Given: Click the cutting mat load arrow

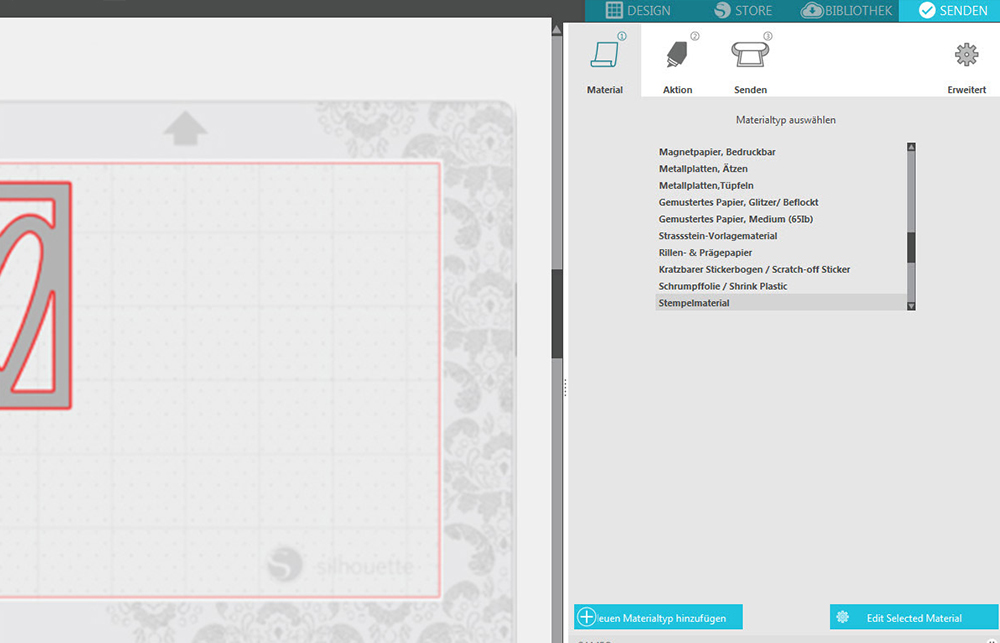Looking at the screenshot, I should (x=185, y=128).
